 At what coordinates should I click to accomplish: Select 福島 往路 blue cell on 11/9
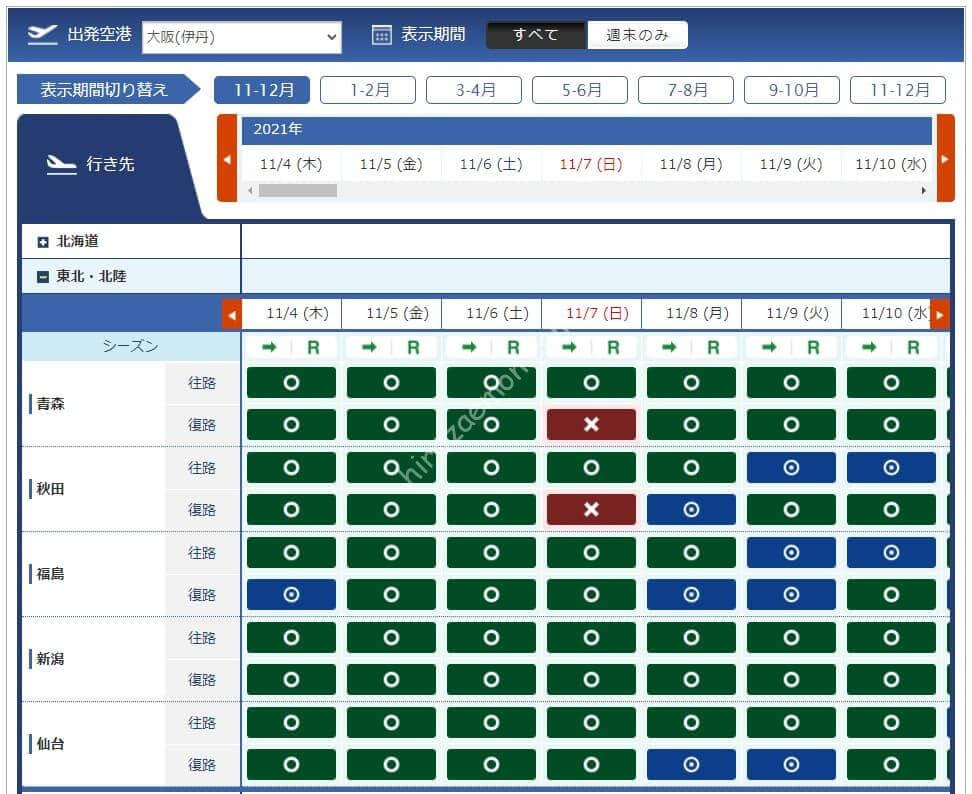[x=792, y=552]
